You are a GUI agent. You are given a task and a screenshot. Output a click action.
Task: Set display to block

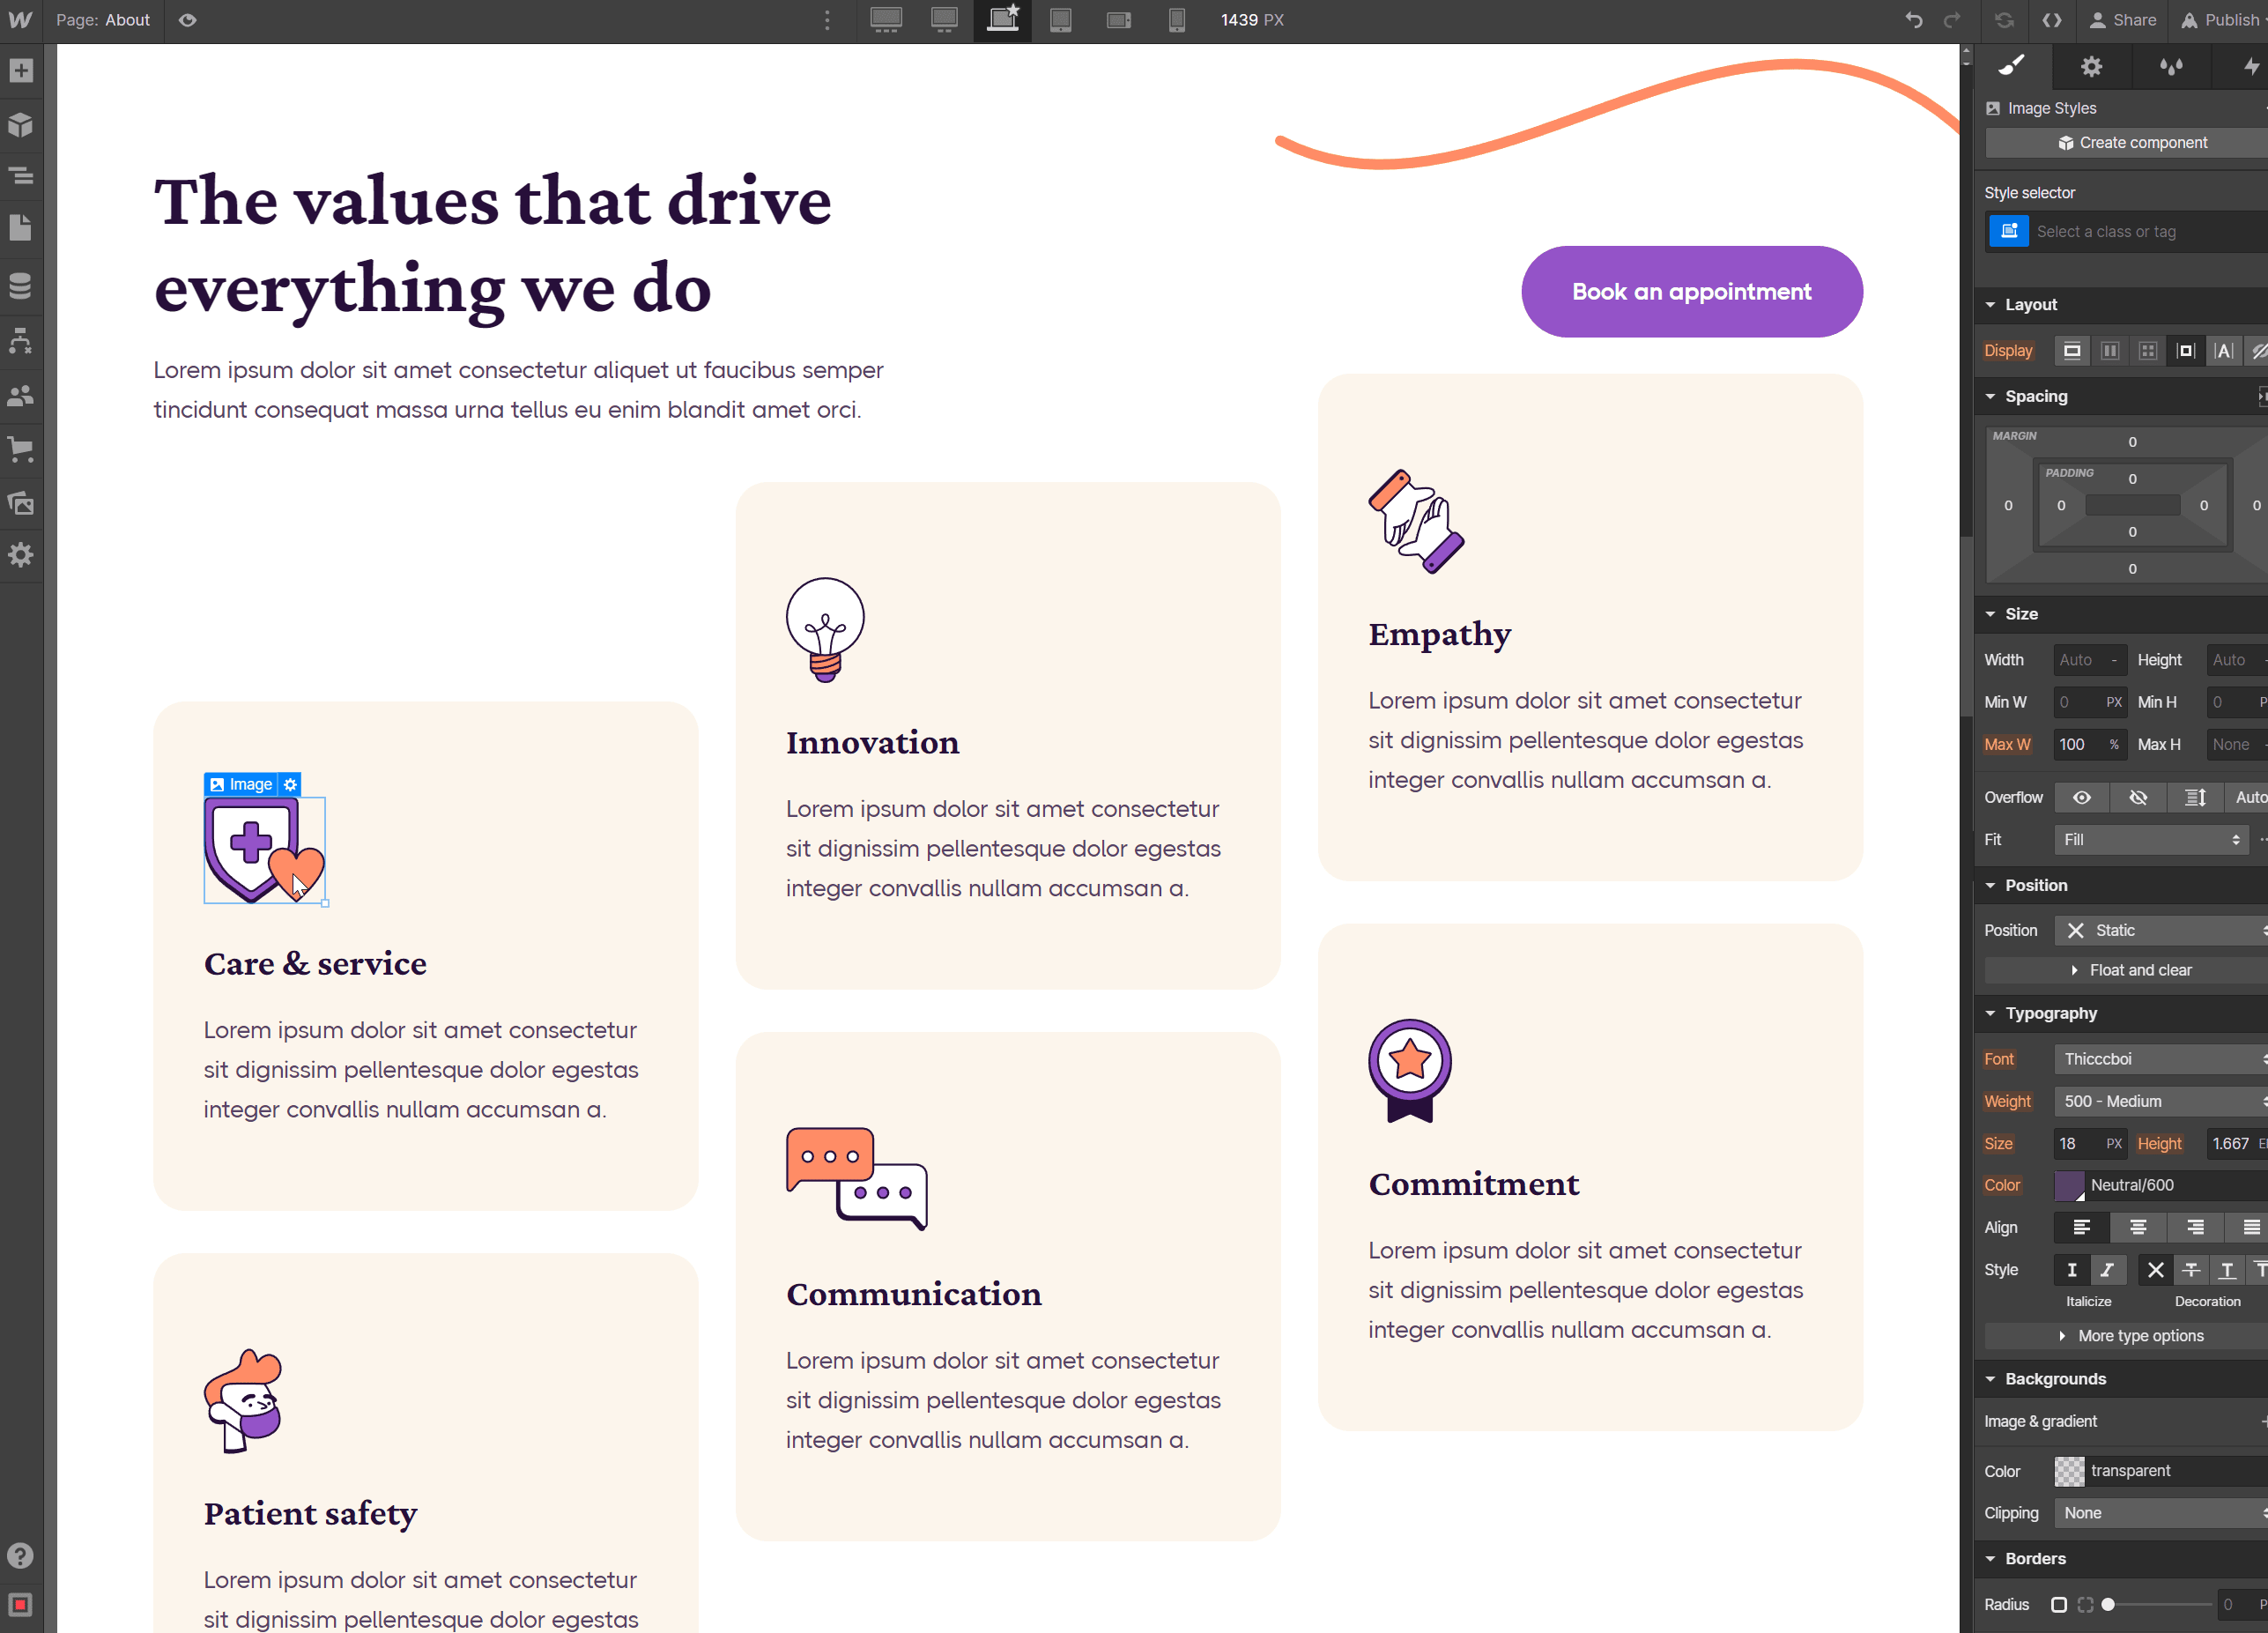pos(2072,351)
